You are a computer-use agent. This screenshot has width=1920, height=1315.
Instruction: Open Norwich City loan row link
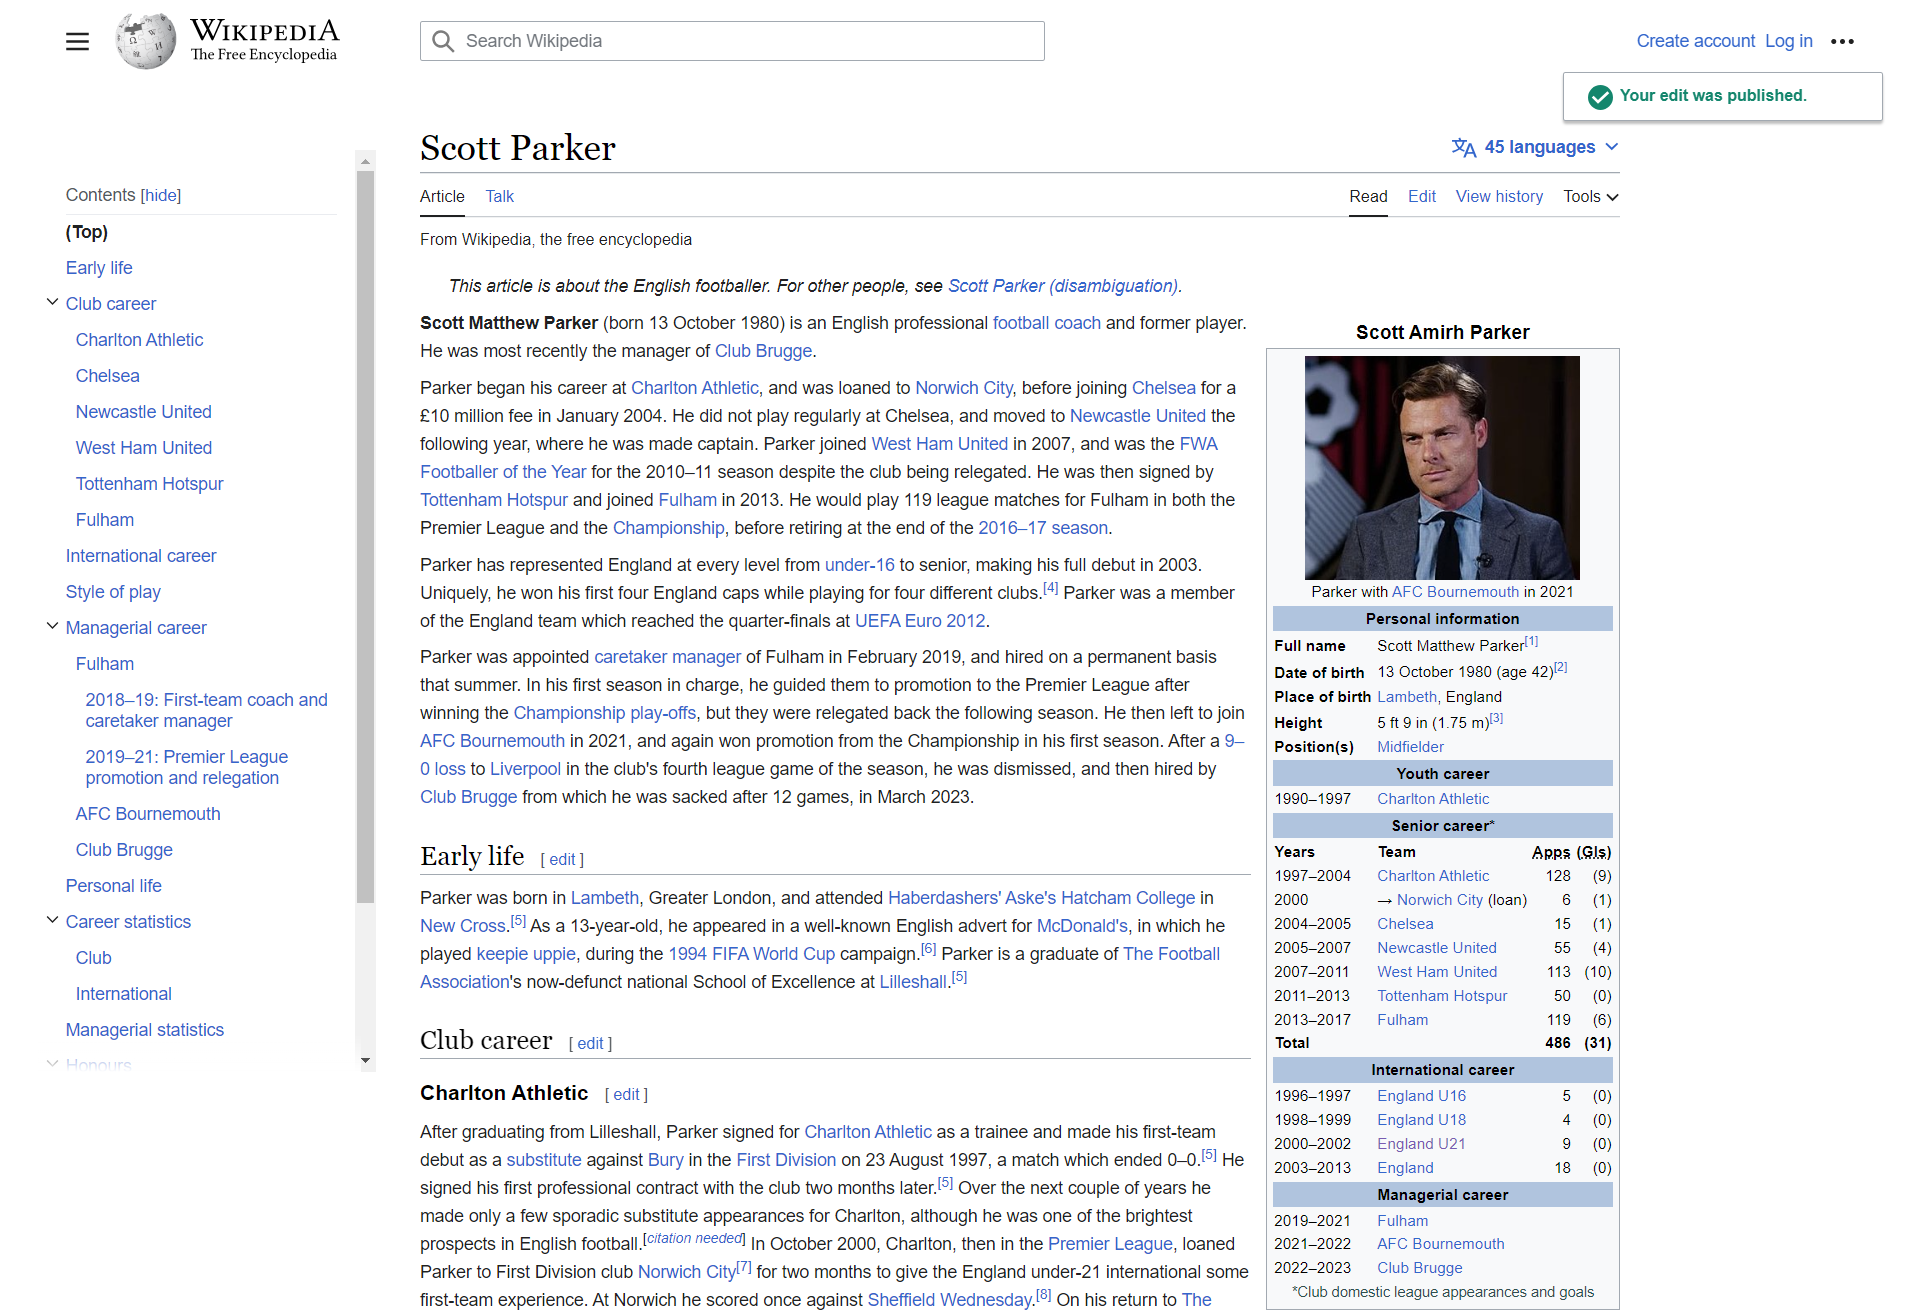point(1440,900)
